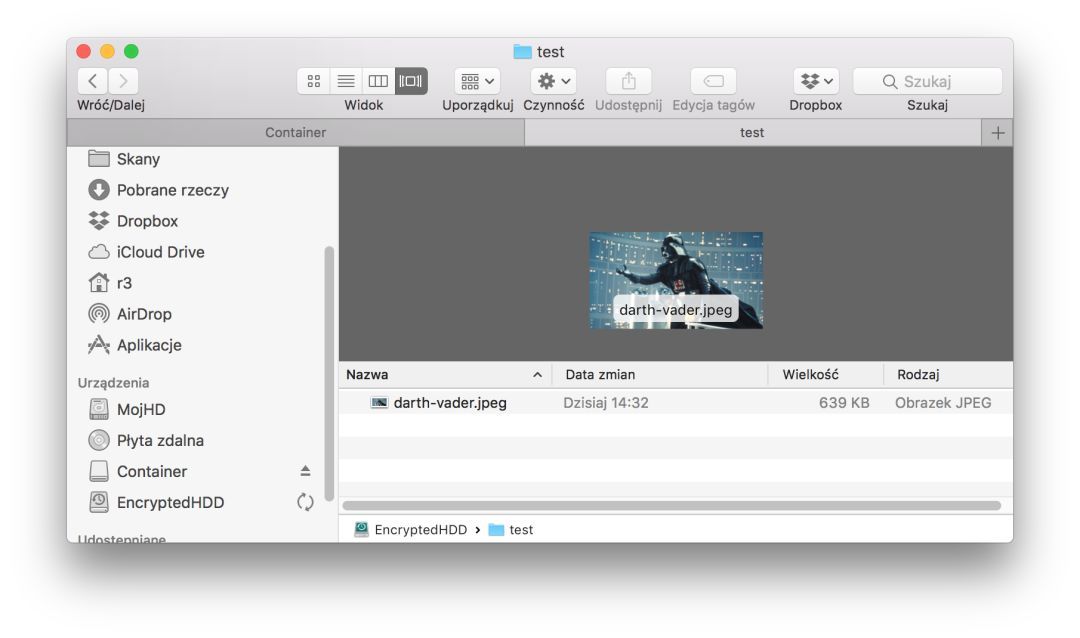1080x638 pixels.
Task: Switch to icon view mode
Action: [313, 81]
